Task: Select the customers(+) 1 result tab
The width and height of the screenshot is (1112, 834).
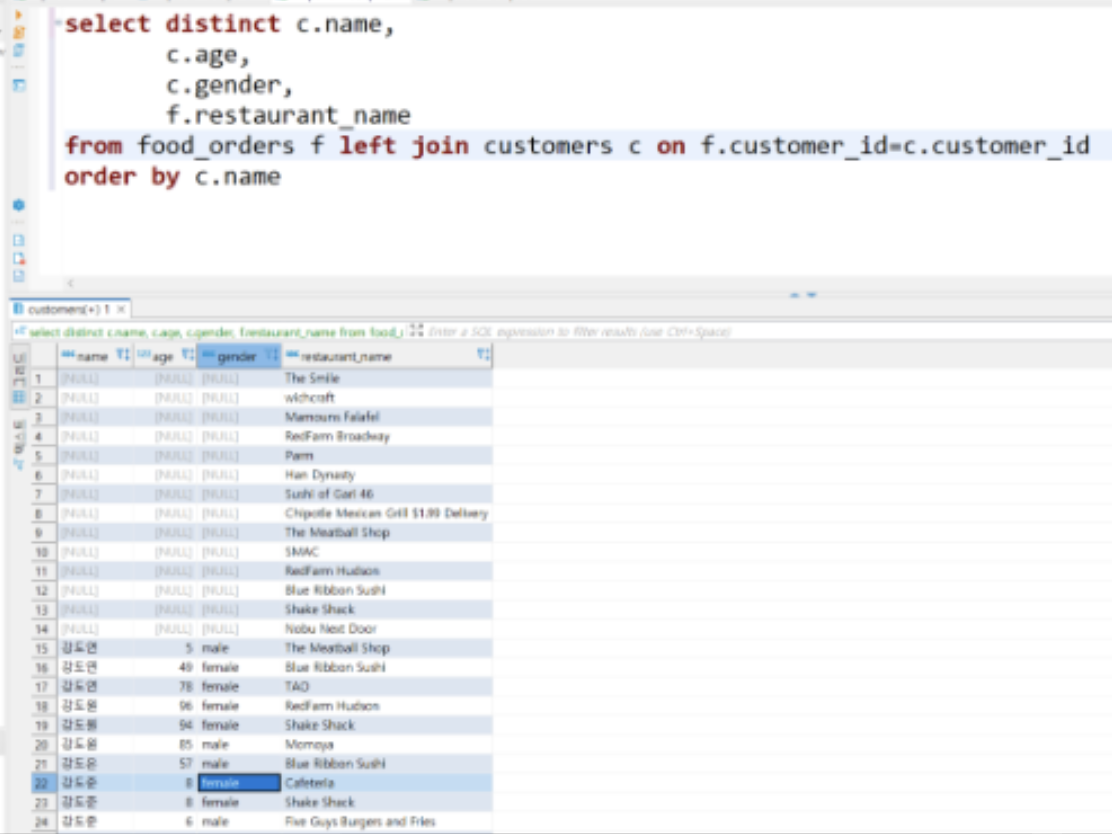Action: (69, 309)
